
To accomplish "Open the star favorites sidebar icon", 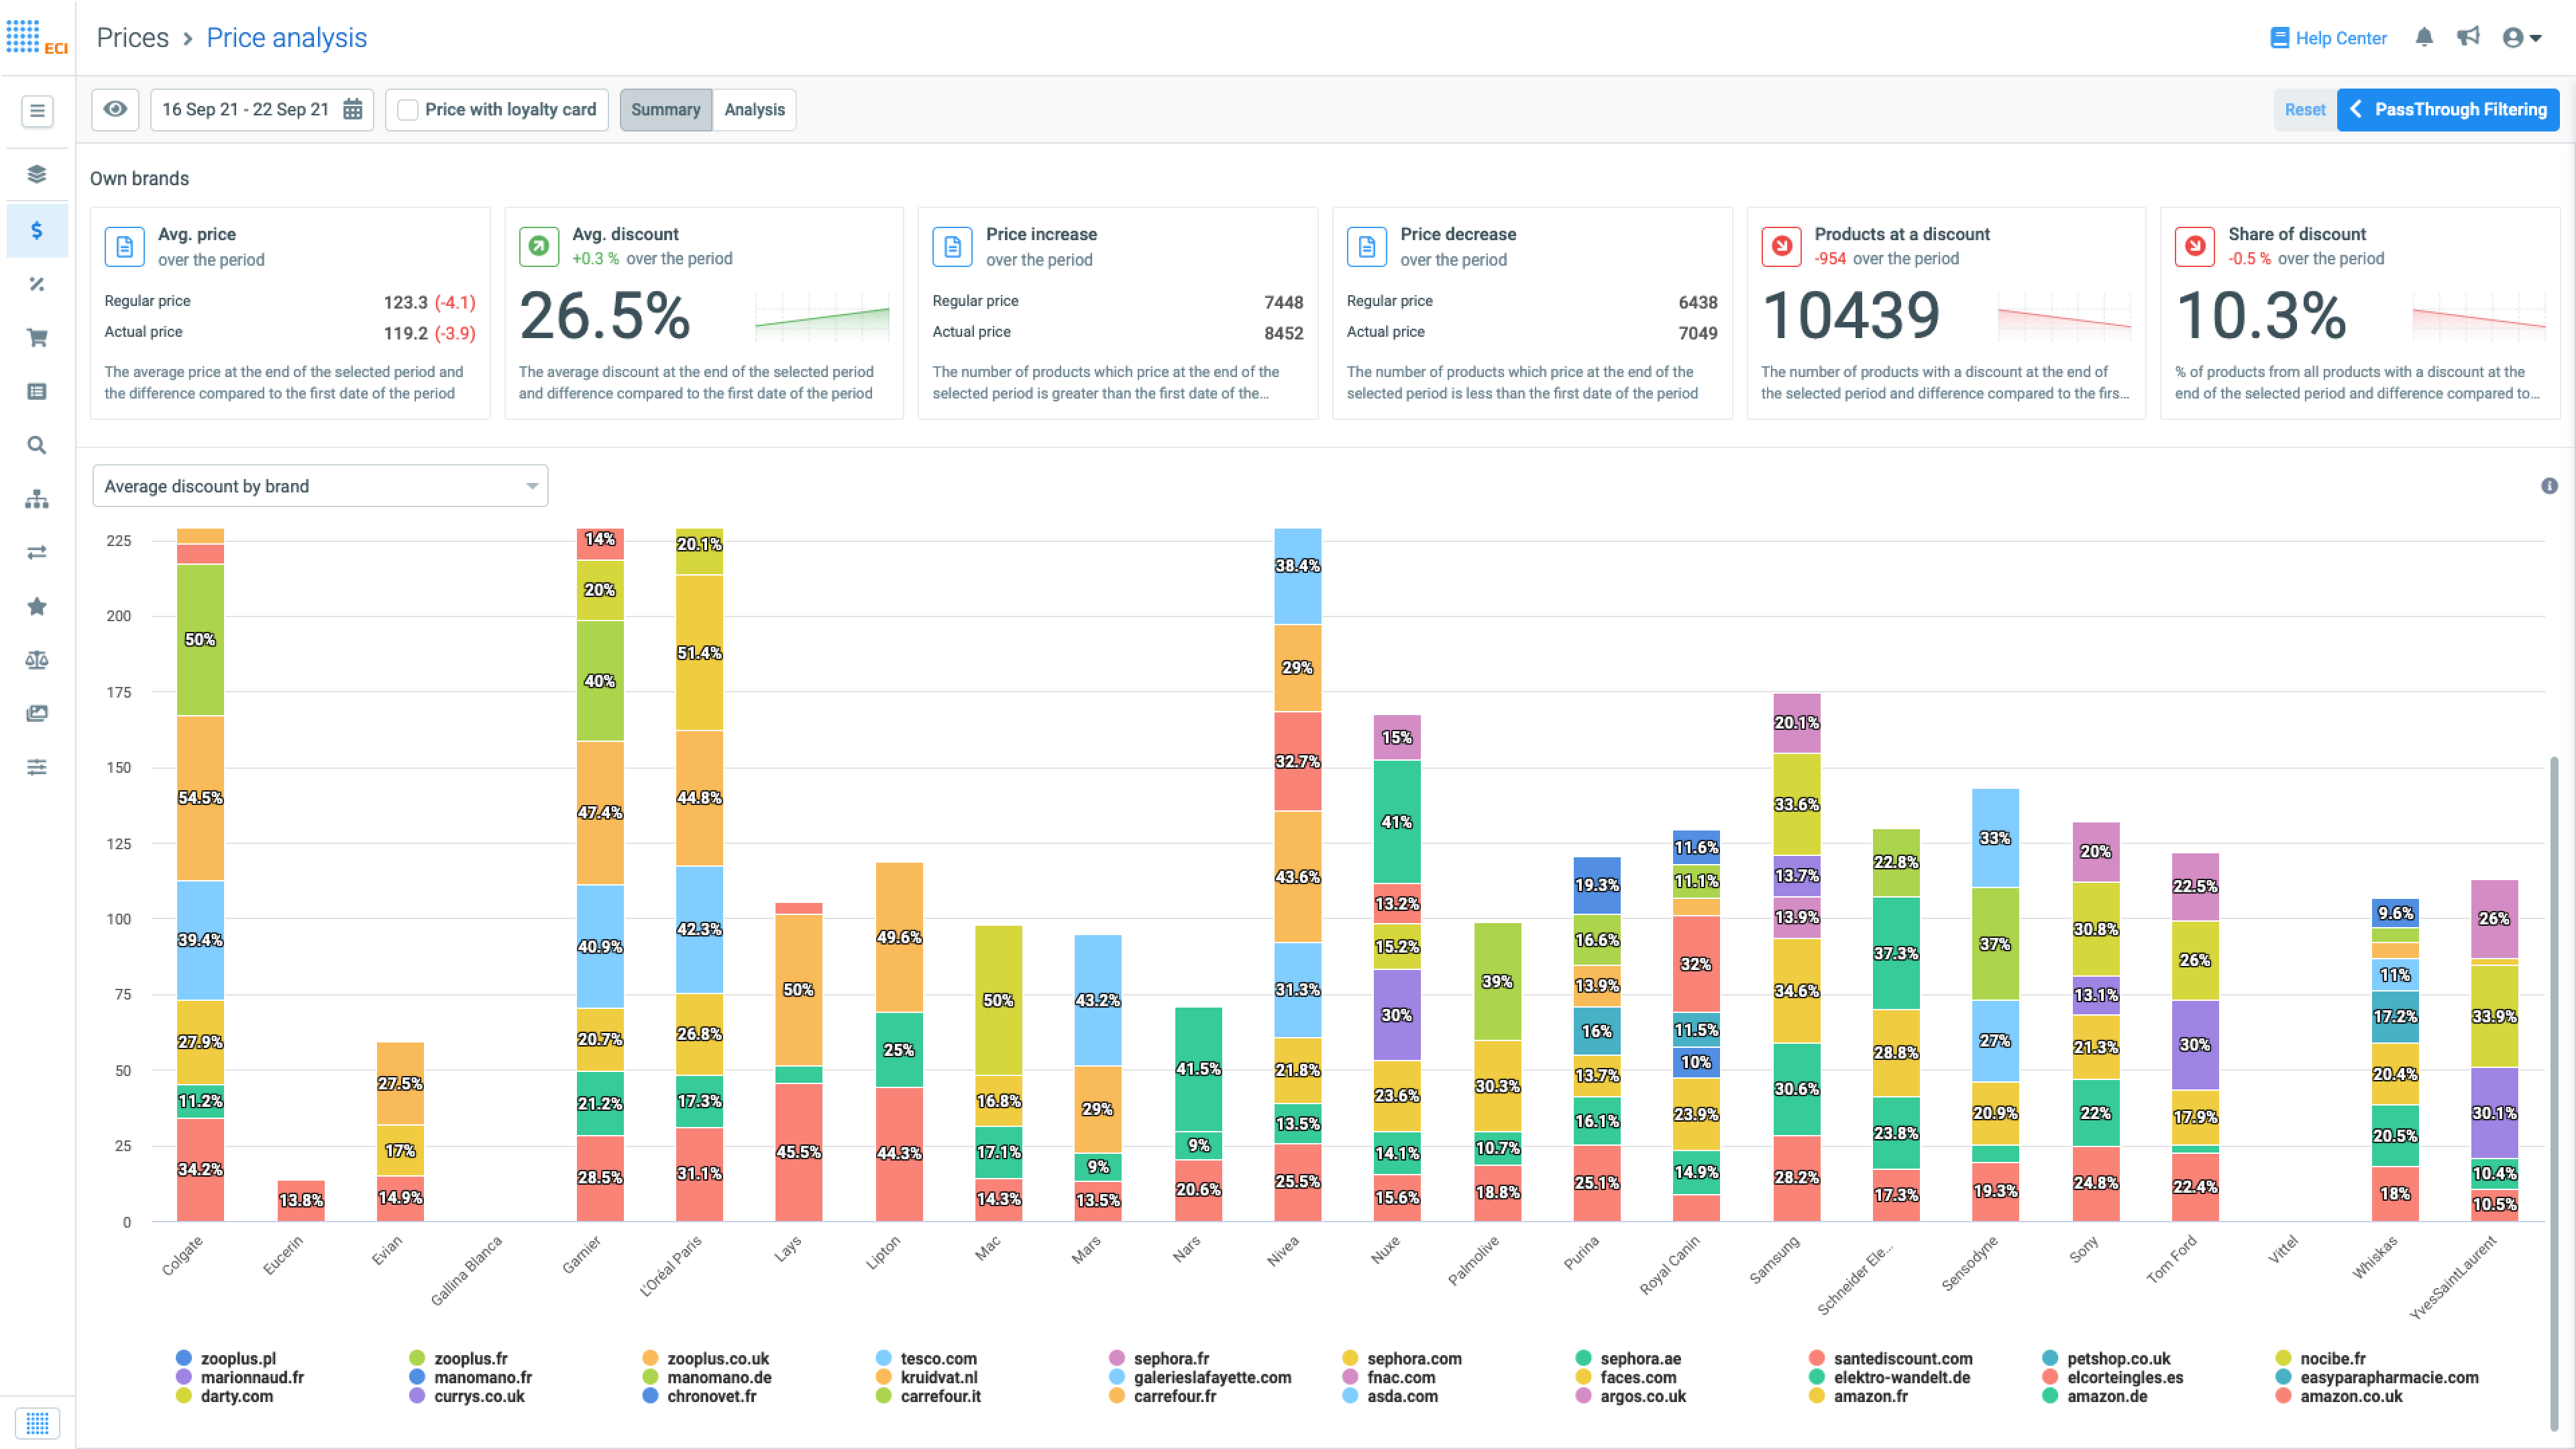I will (37, 606).
